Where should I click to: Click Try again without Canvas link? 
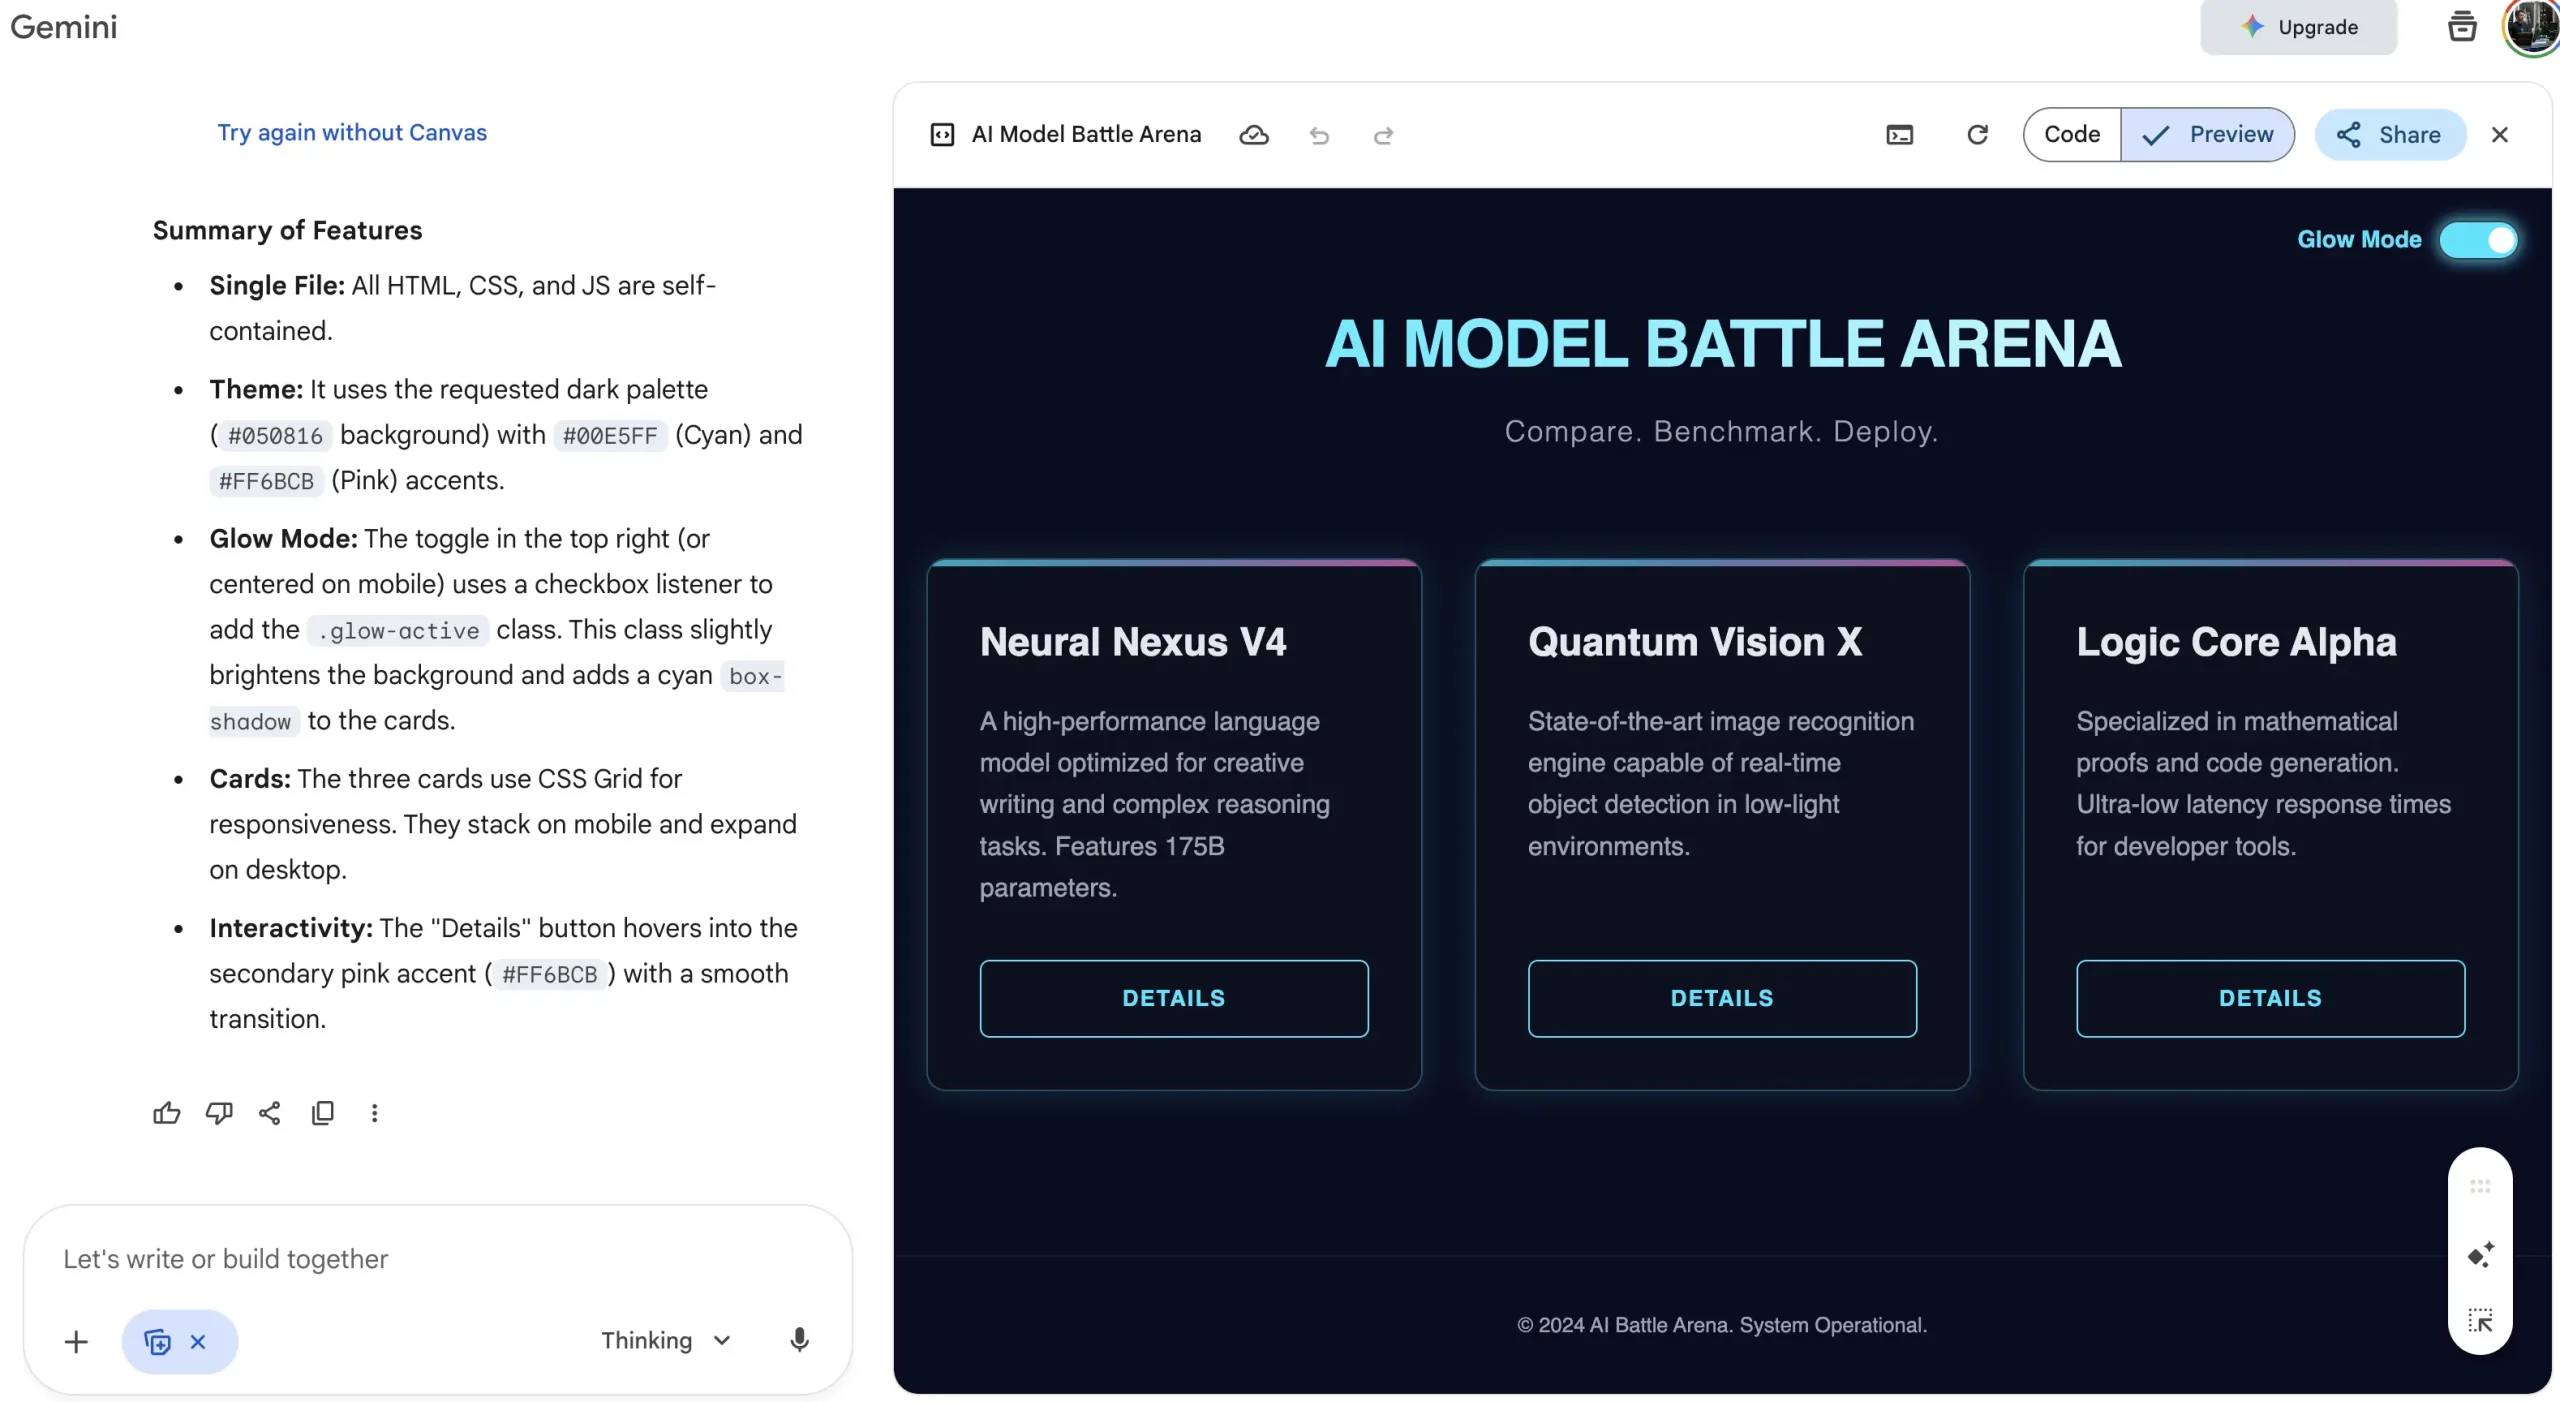[352, 133]
